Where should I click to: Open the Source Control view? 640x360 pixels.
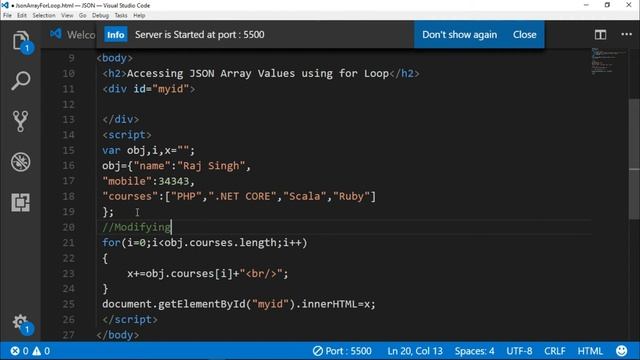pyautogui.click(x=20, y=121)
